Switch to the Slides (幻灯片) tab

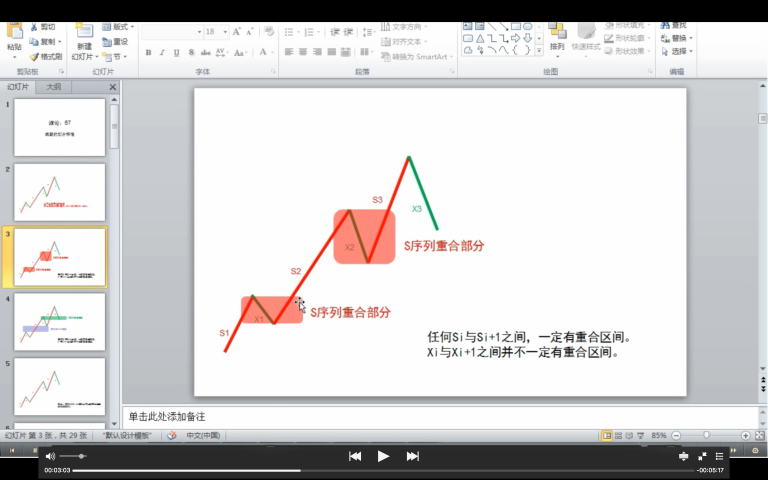[19, 87]
